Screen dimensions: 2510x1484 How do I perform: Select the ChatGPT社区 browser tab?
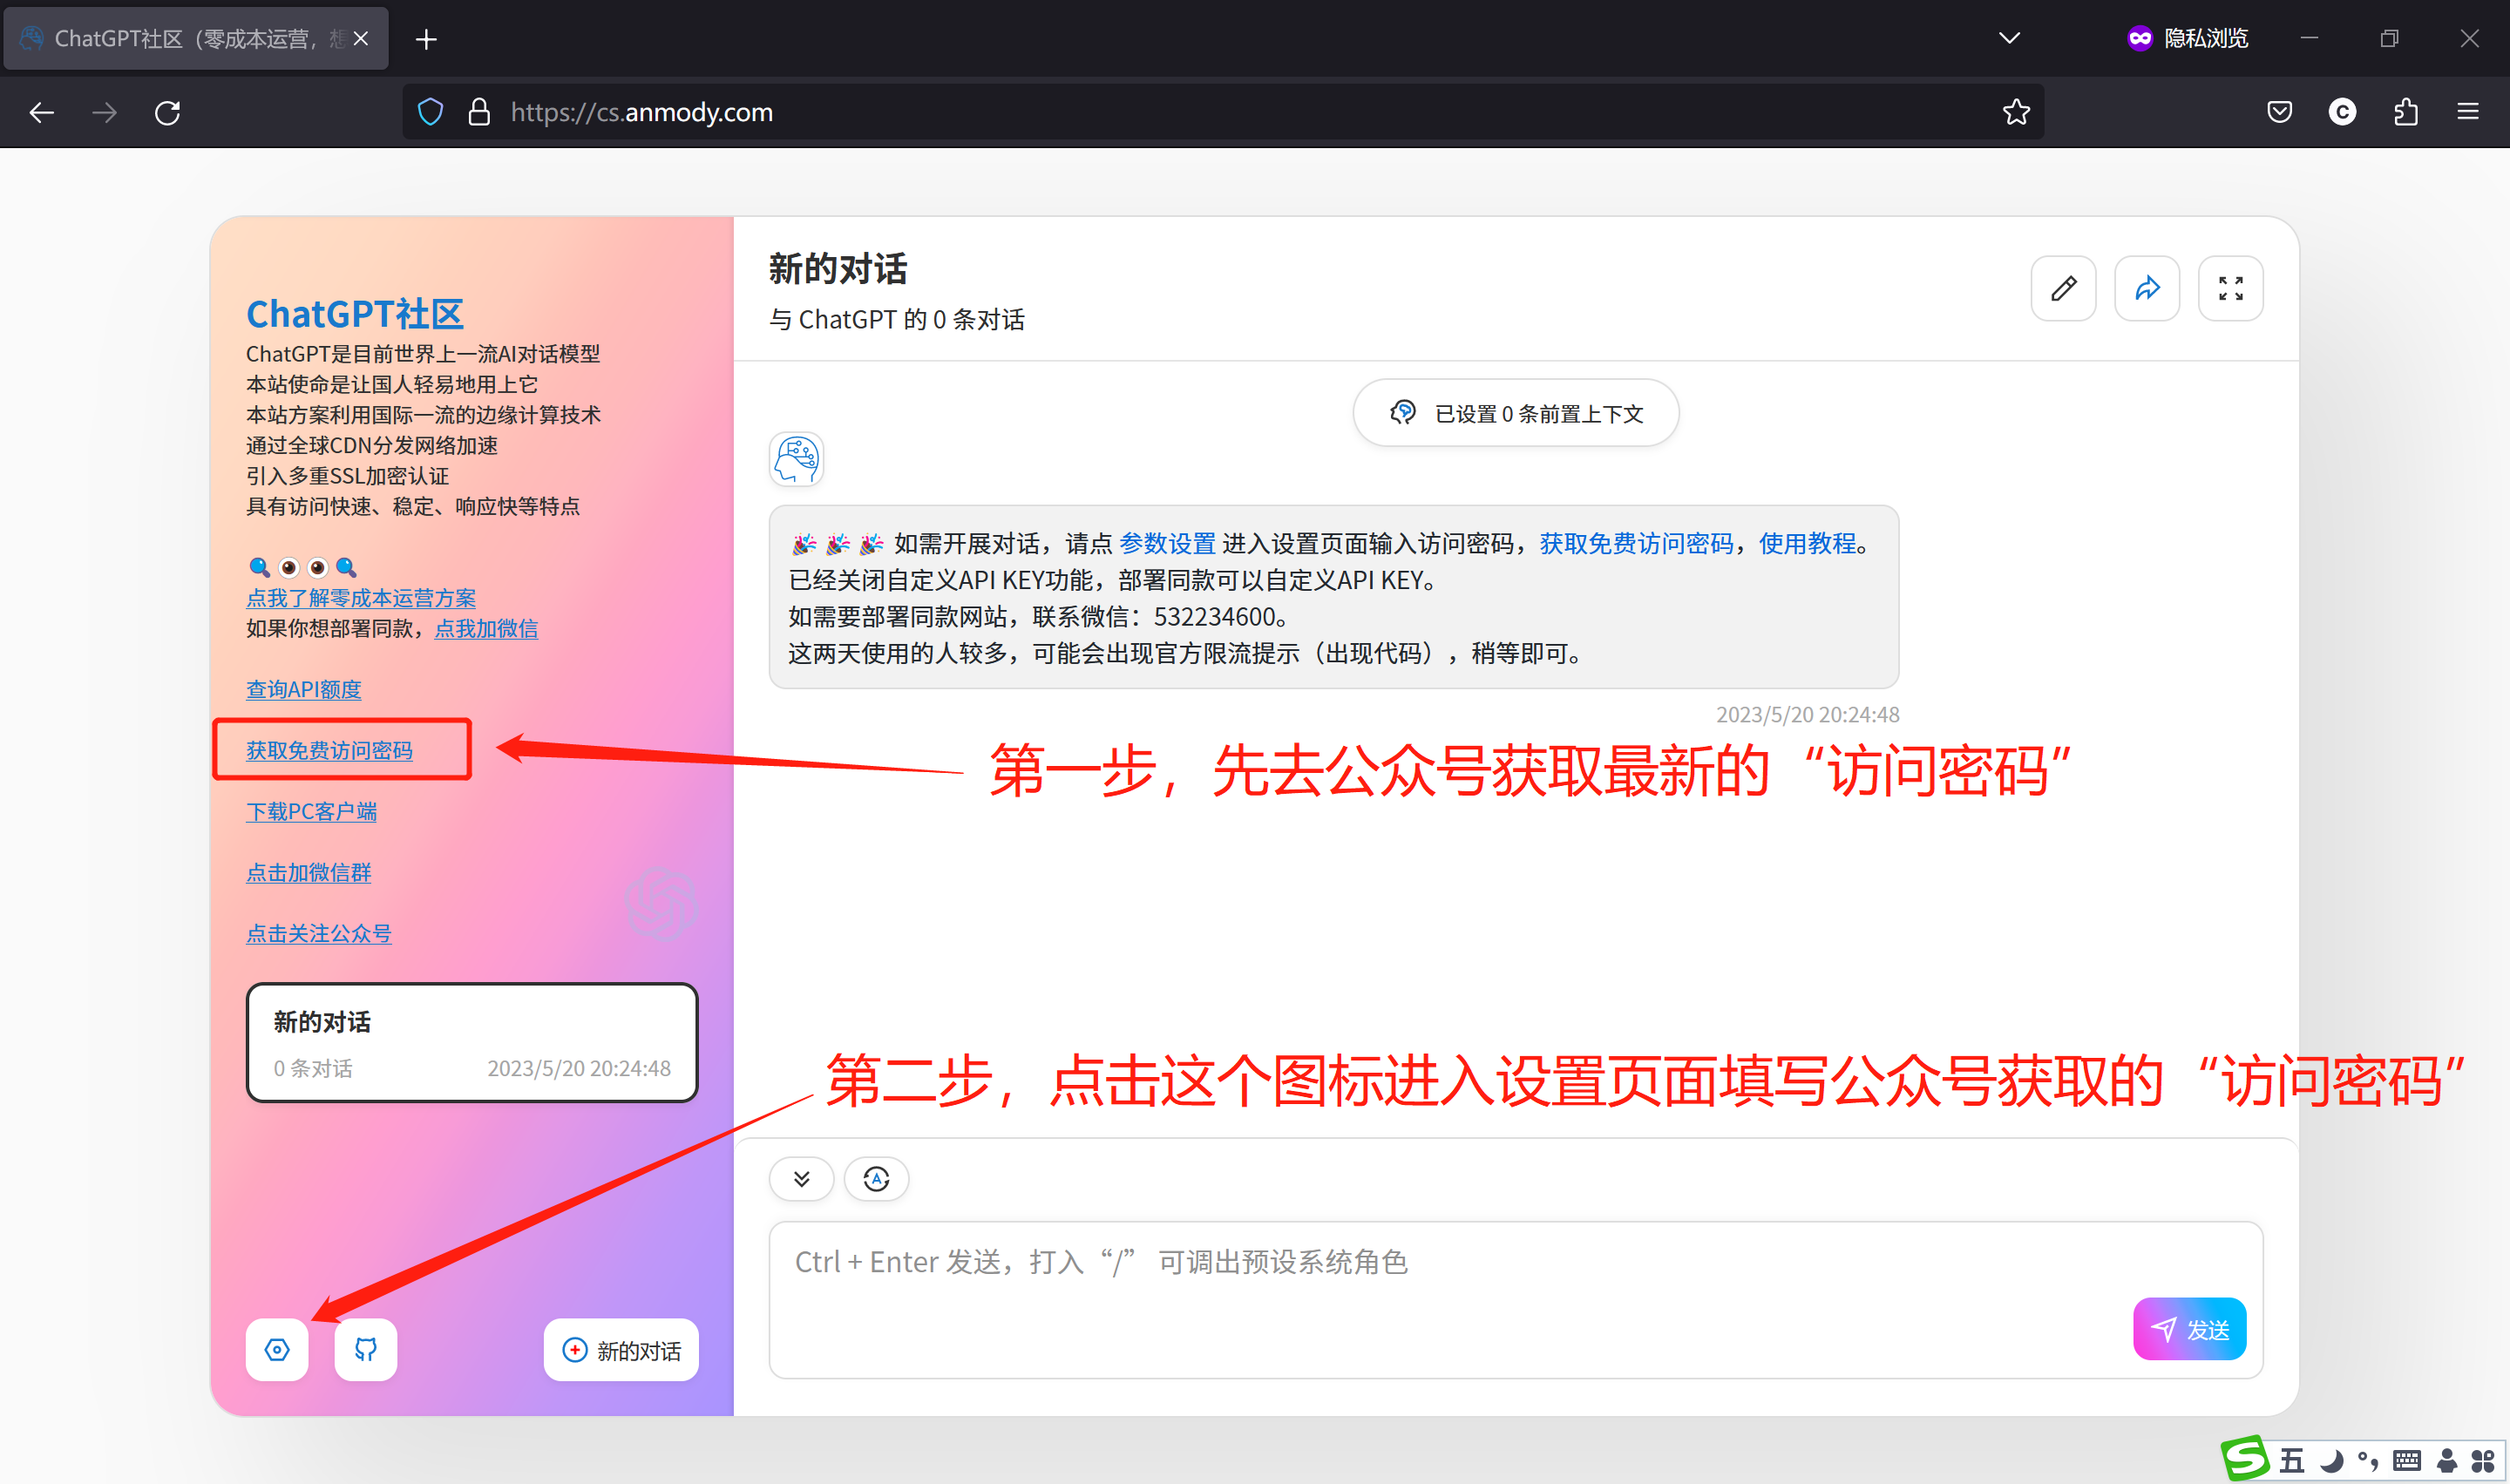pos(196,38)
